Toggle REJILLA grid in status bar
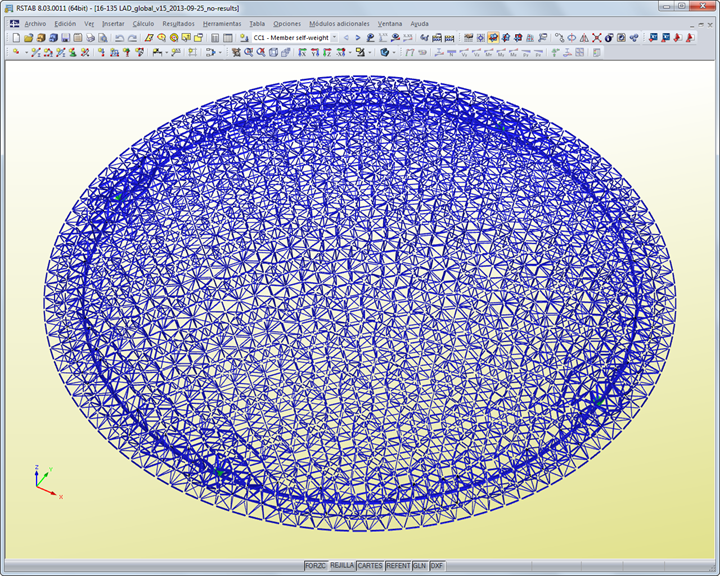Image resolution: width=720 pixels, height=576 pixels. 342,565
